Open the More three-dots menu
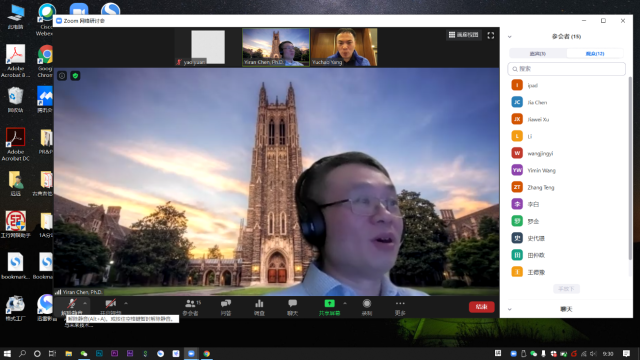Image resolution: width=640 pixels, height=360 pixels. click(x=400, y=307)
